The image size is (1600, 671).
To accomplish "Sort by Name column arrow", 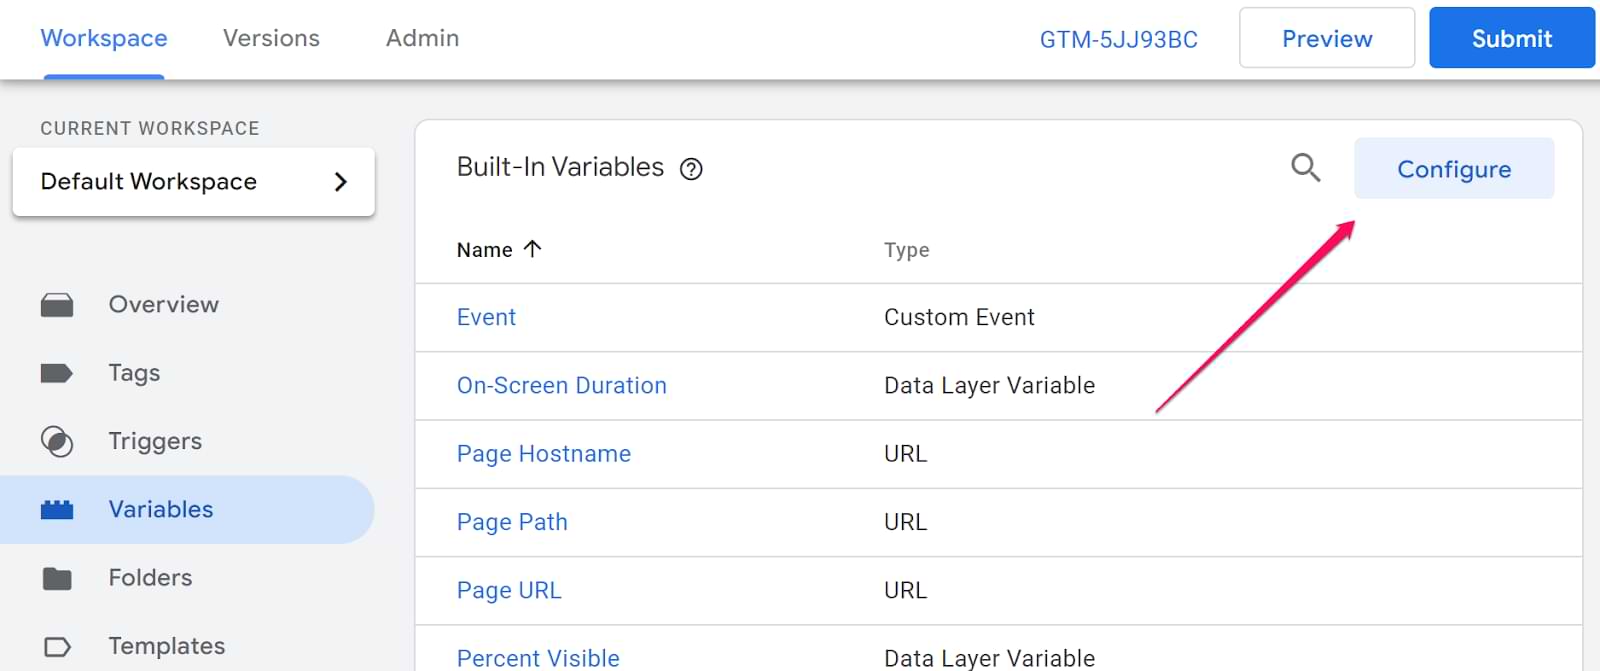I will 532,249.
